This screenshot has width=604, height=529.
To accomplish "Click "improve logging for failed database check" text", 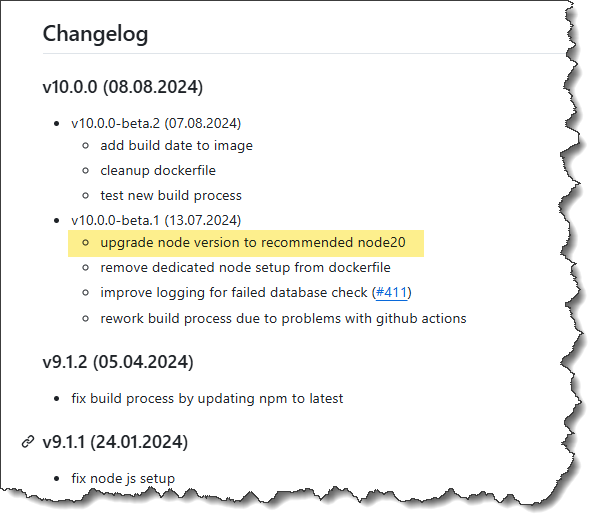I will pyautogui.click(x=234, y=293).
